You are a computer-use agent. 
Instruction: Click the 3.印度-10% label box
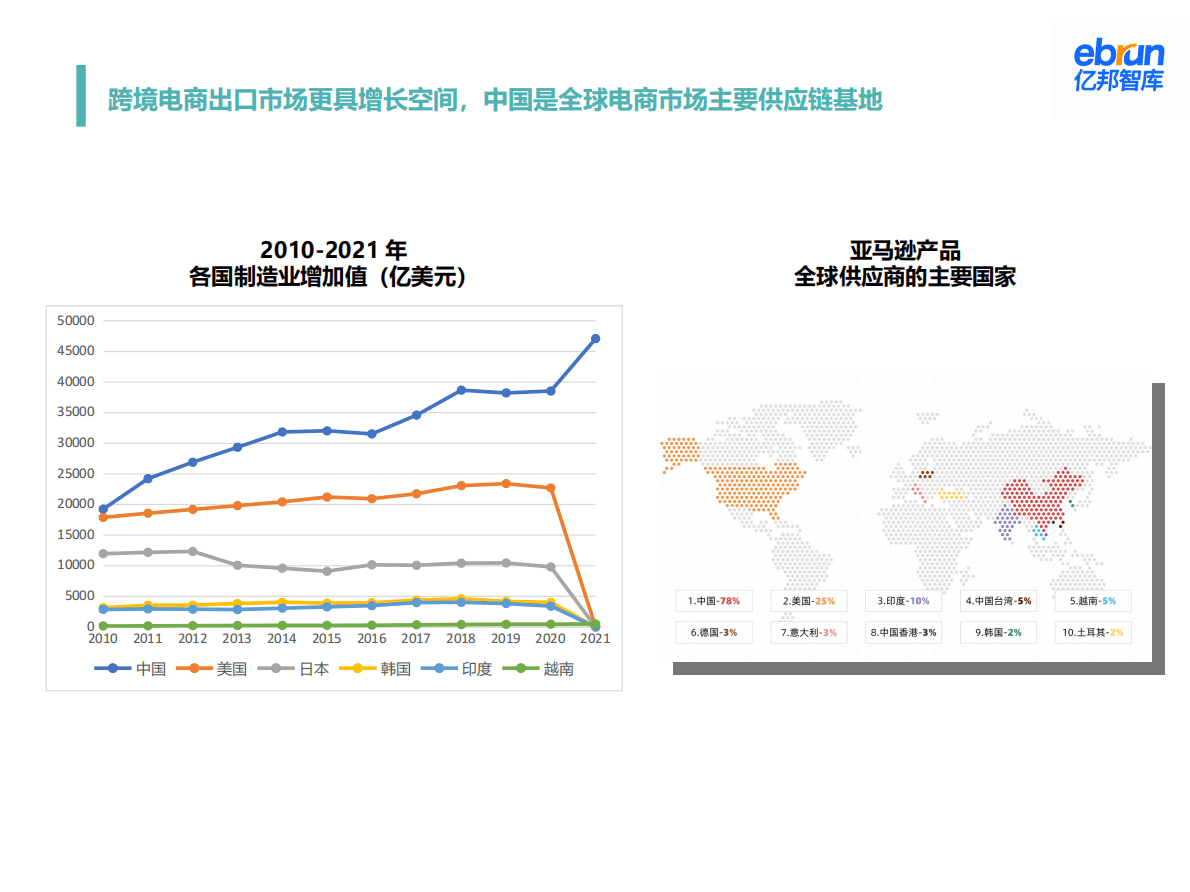click(903, 601)
